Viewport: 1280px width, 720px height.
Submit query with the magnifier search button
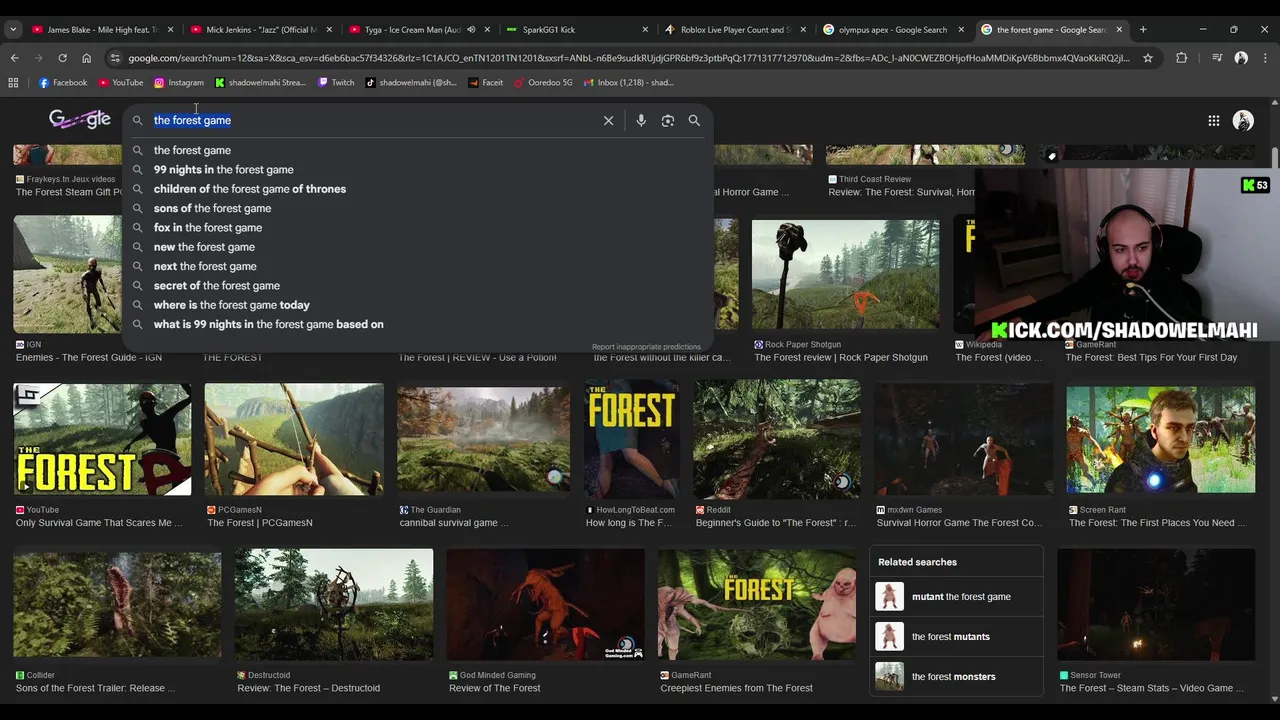click(694, 120)
